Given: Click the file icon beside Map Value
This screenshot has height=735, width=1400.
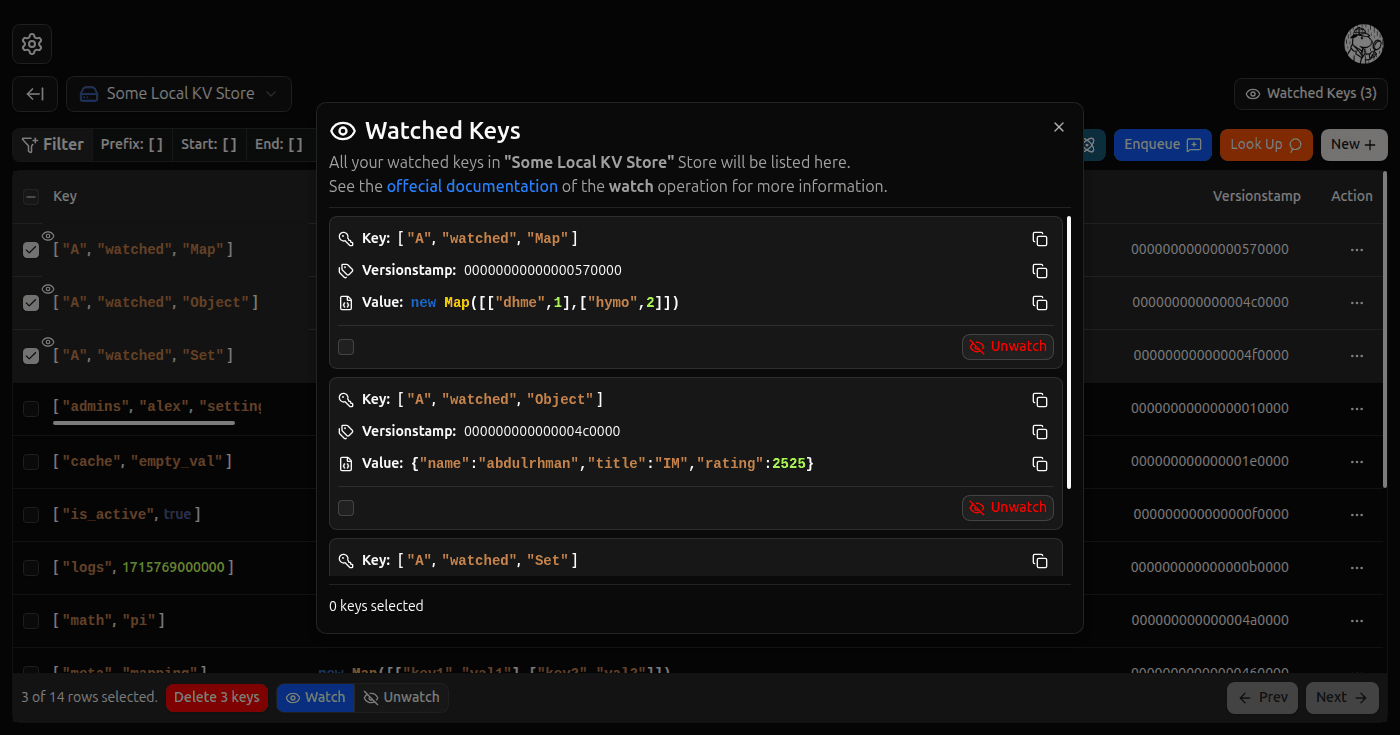Looking at the screenshot, I should point(346,303).
